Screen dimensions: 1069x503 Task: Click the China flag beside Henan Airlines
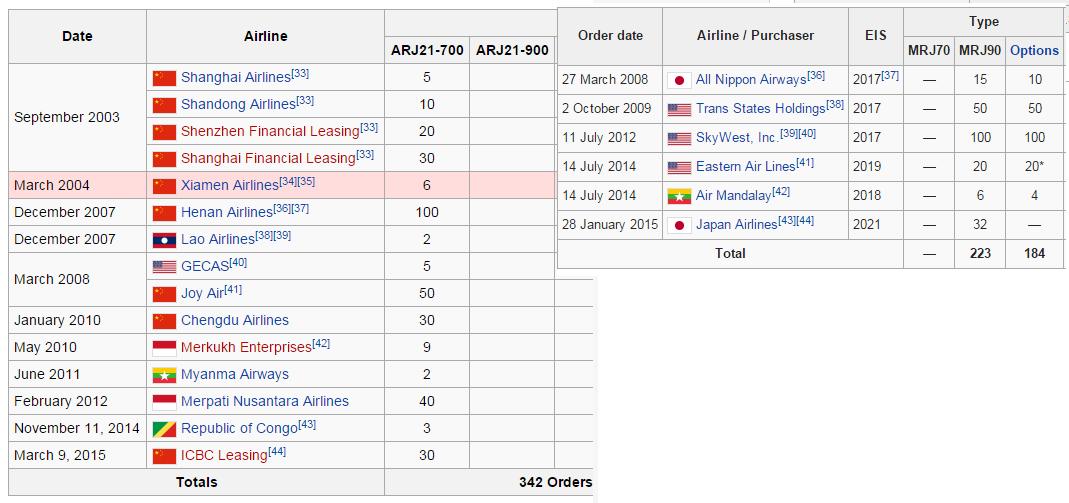point(164,213)
